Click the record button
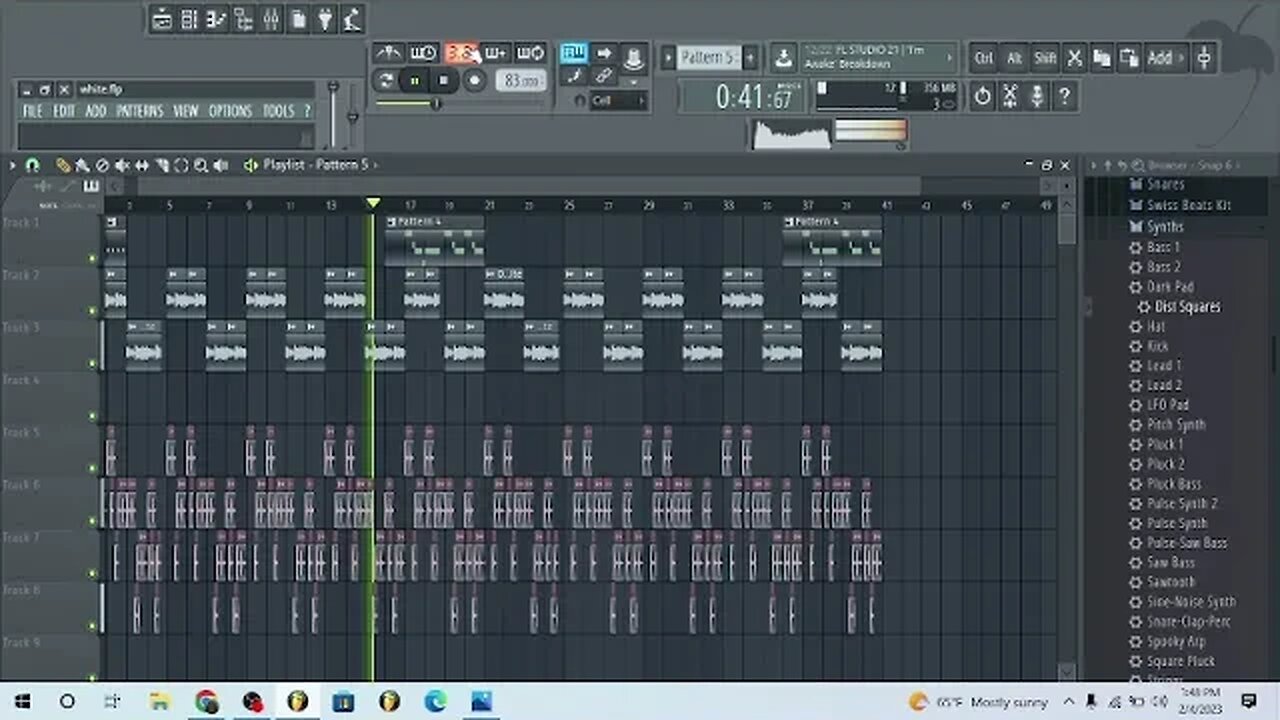 tap(474, 81)
